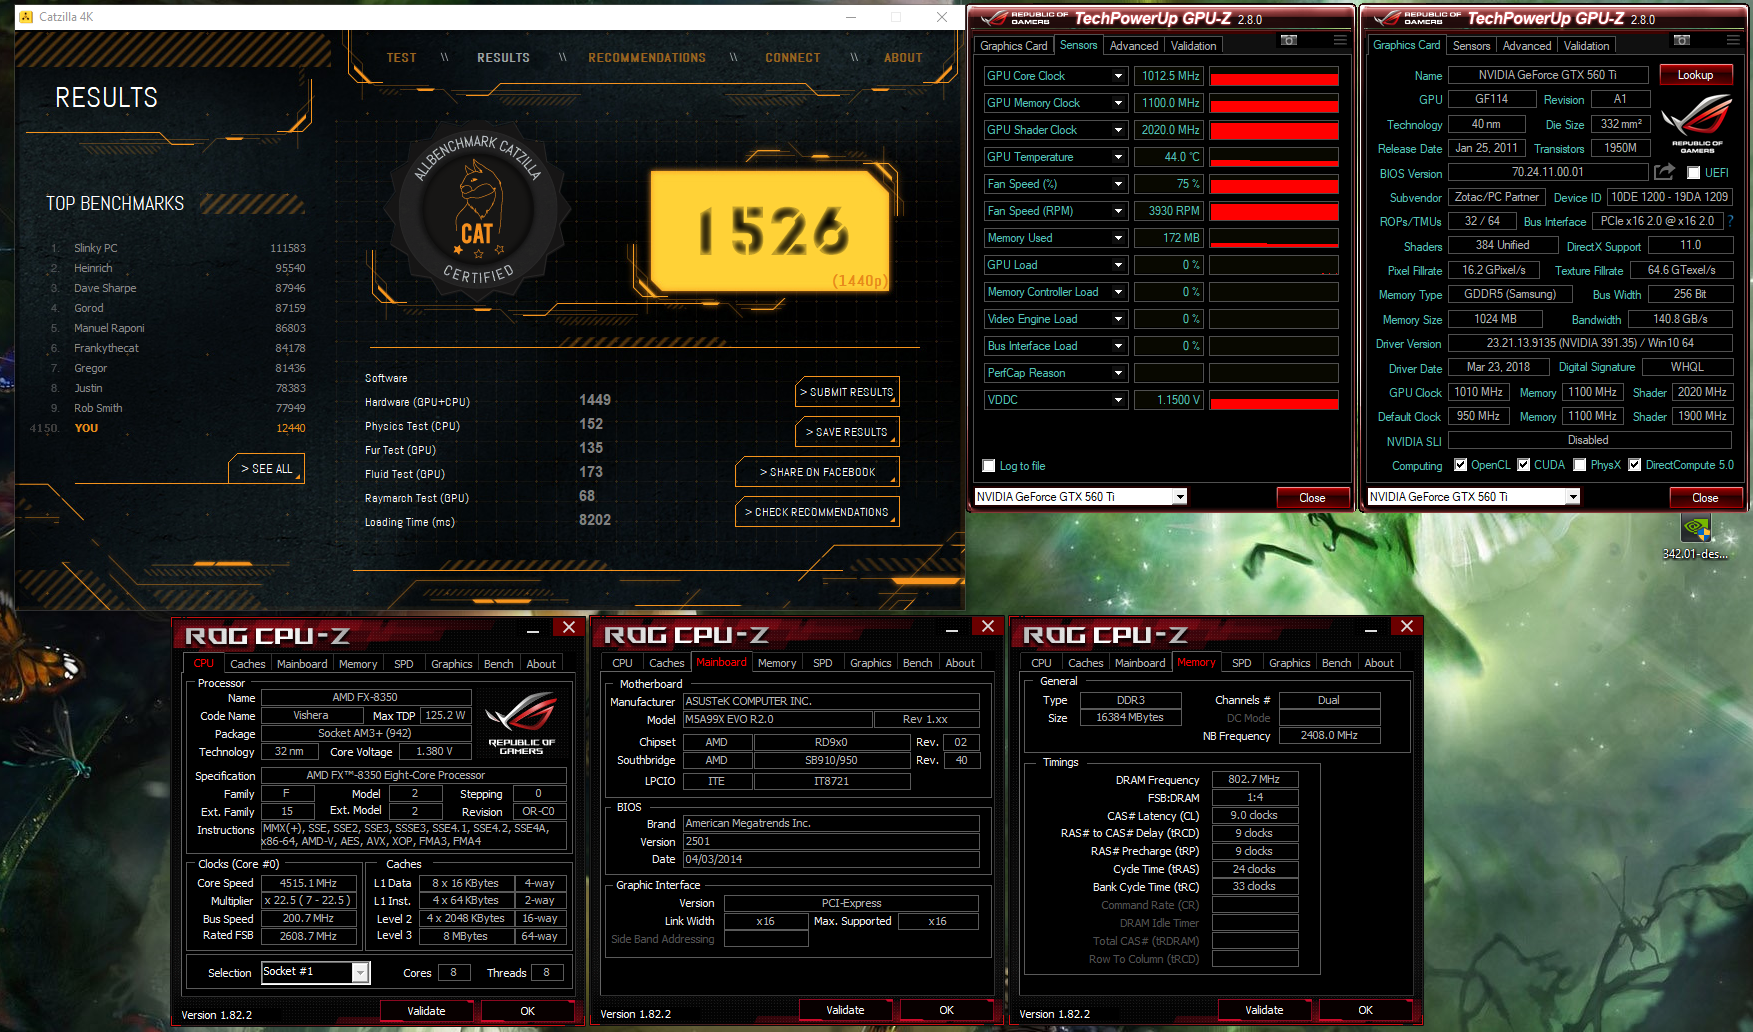Click Device ID value 10DE 1200
1753x1032 pixels.
coord(1669,197)
